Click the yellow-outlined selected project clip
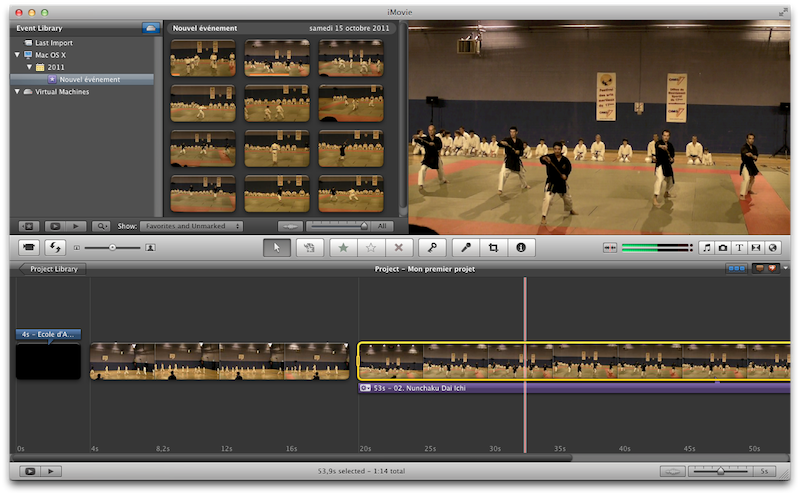 574,361
